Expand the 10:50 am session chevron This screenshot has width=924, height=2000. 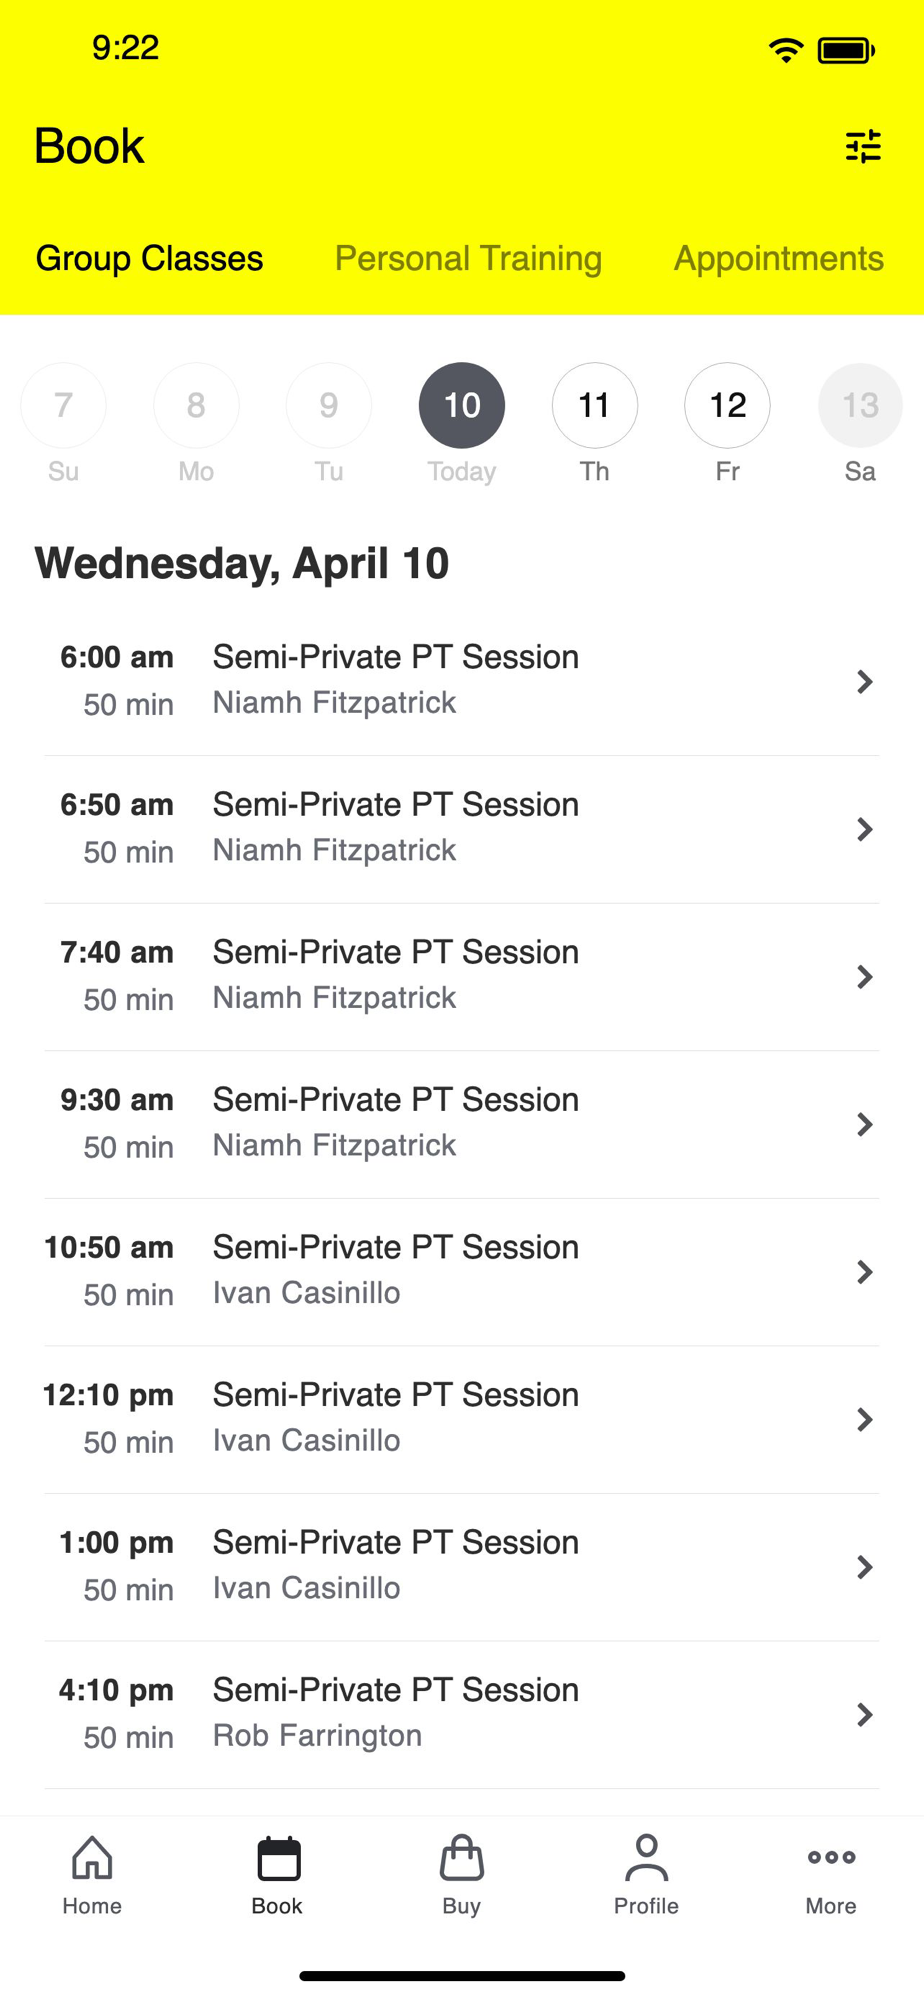(865, 1272)
